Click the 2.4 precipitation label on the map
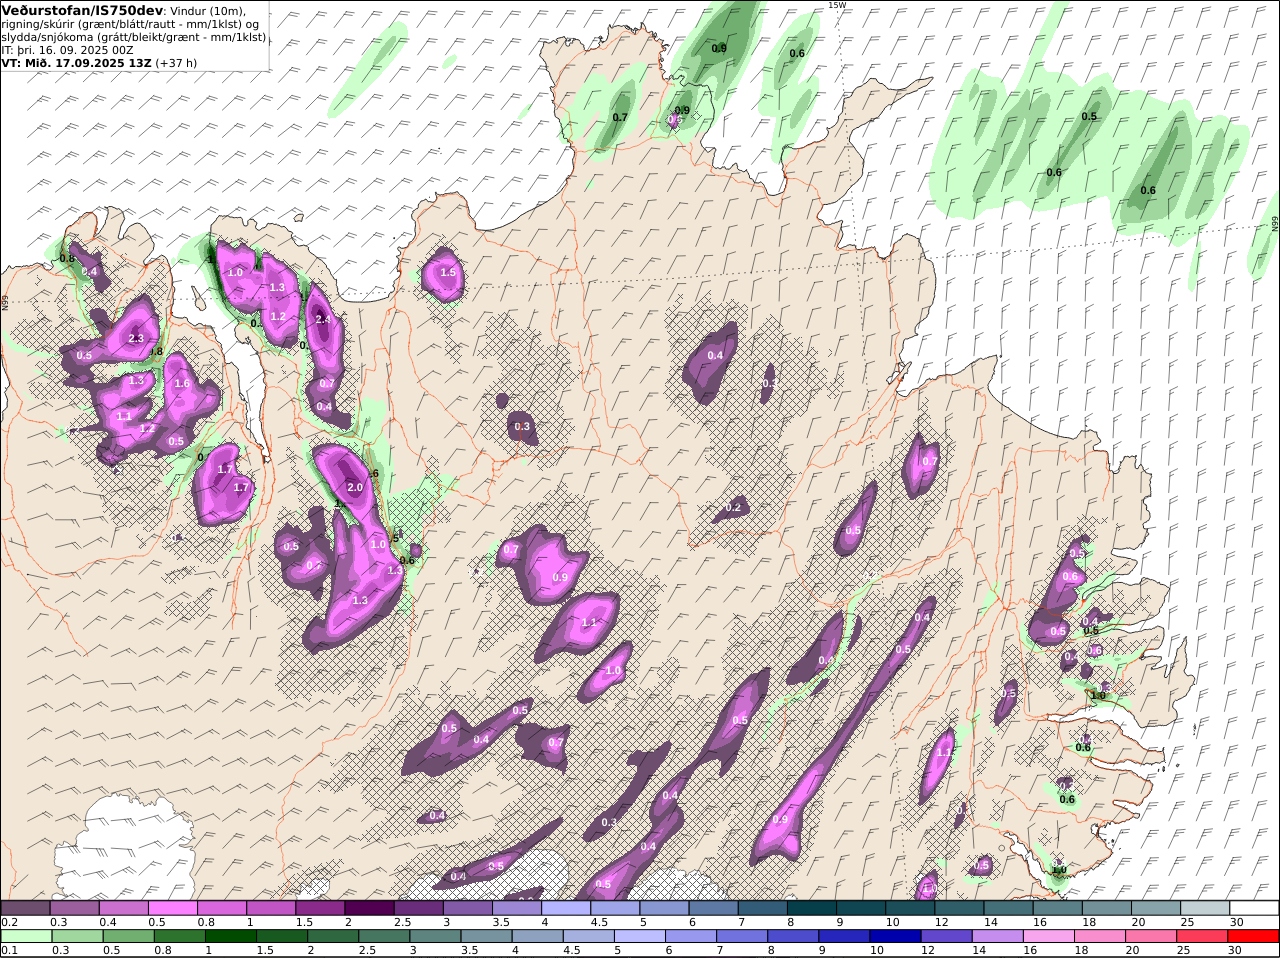The width and height of the screenshot is (1280, 958). pyautogui.click(x=322, y=320)
